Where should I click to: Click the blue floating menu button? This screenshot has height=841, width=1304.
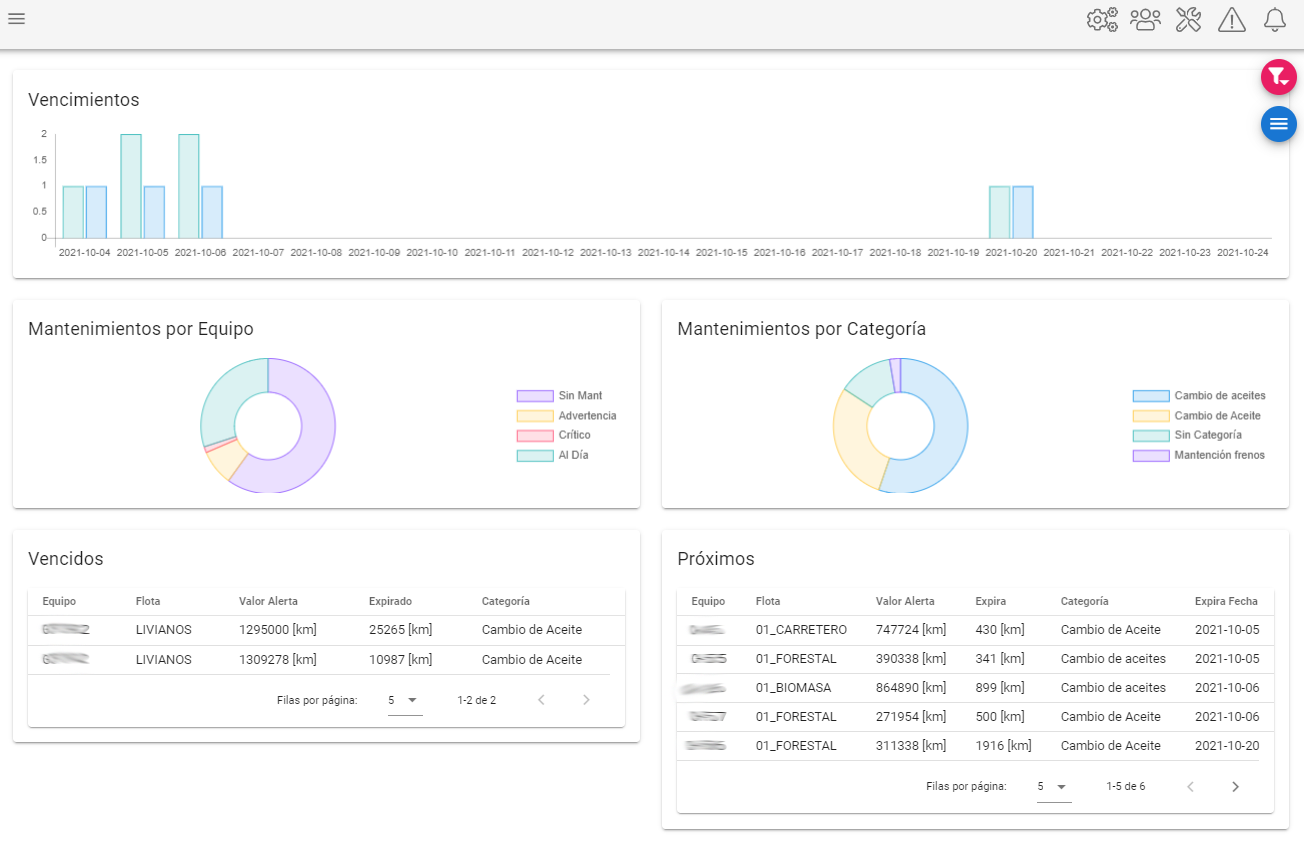click(x=1278, y=124)
